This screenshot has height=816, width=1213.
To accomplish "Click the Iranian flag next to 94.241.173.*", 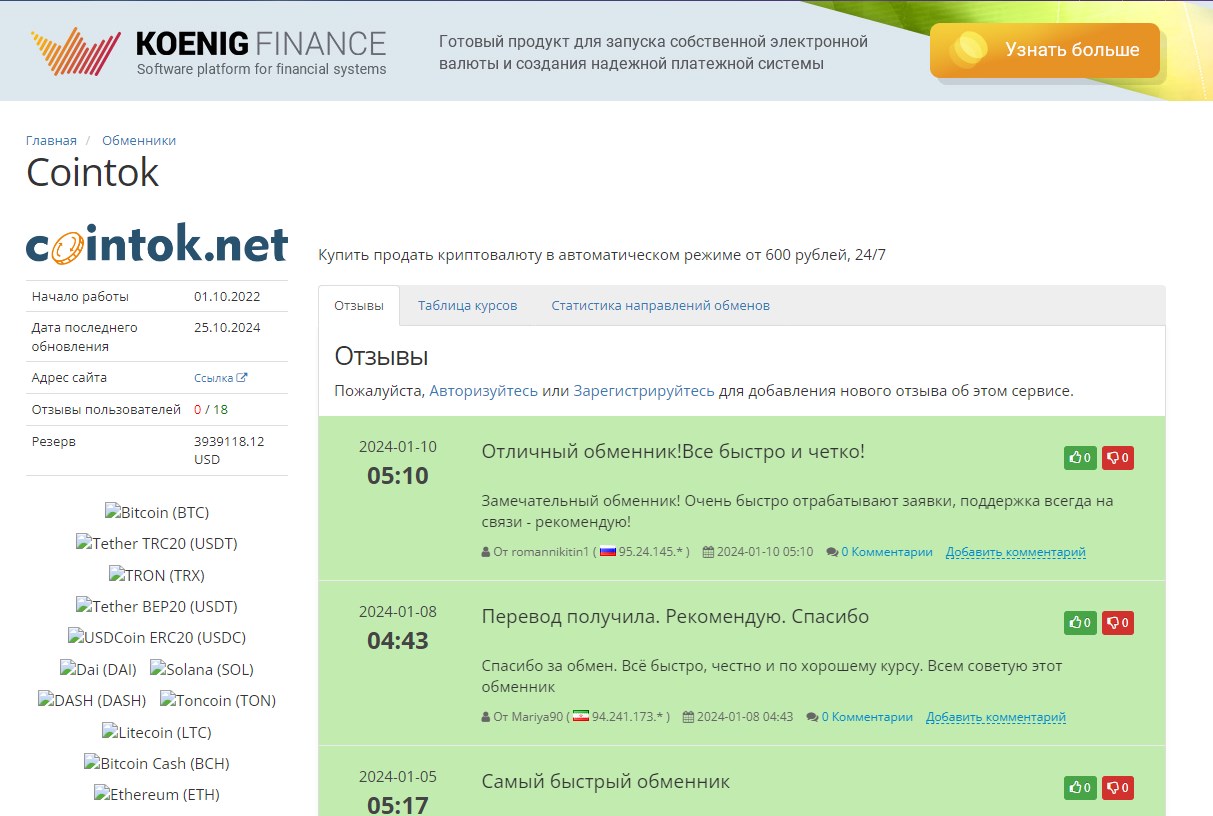I will [581, 717].
